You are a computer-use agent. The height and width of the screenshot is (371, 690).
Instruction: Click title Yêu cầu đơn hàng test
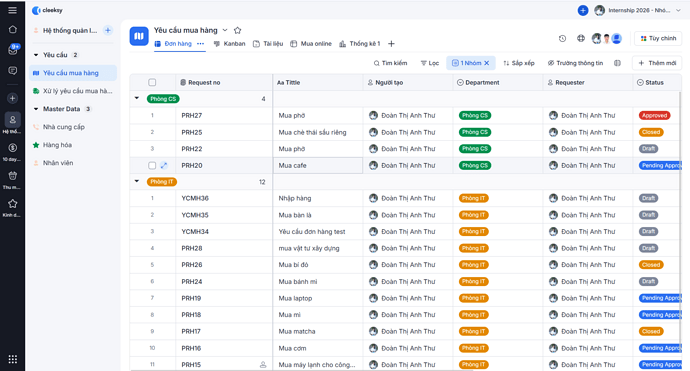click(312, 231)
